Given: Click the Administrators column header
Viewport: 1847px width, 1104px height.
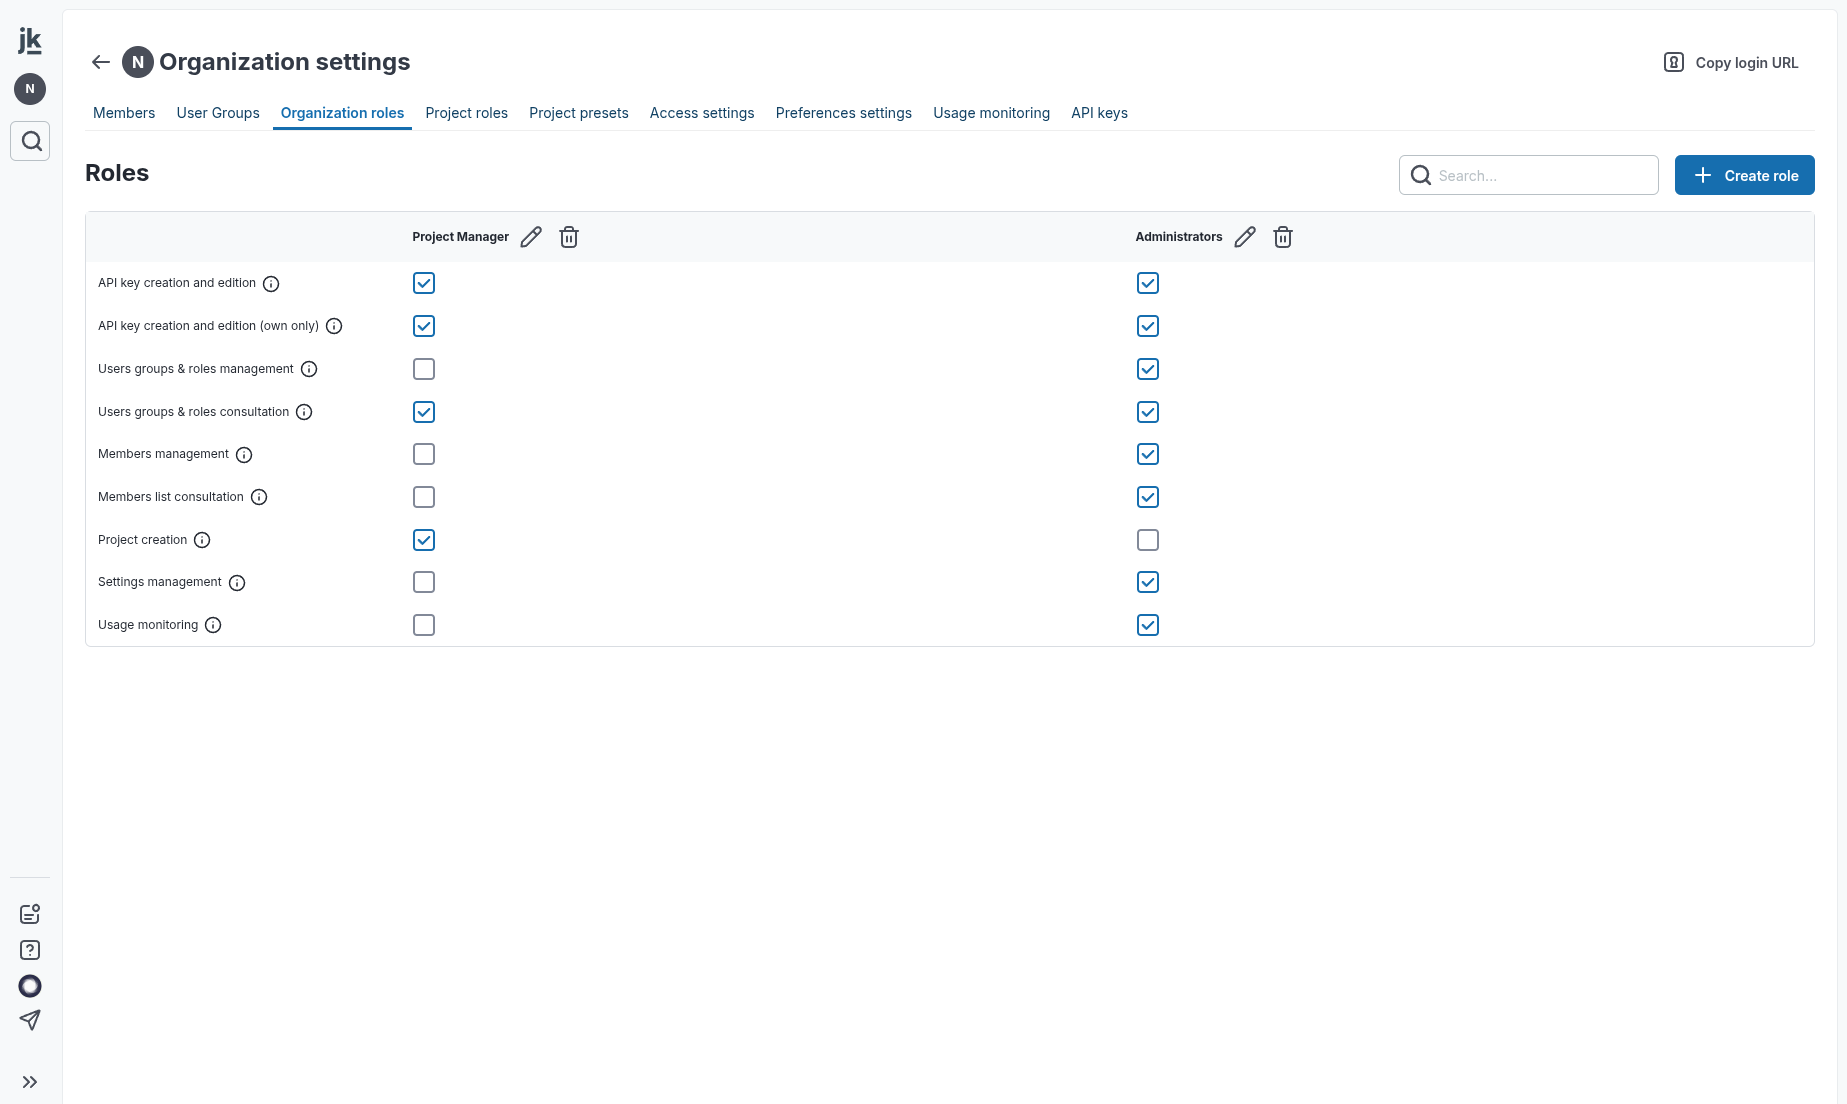Looking at the screenshot, I should pos(1179,237).
